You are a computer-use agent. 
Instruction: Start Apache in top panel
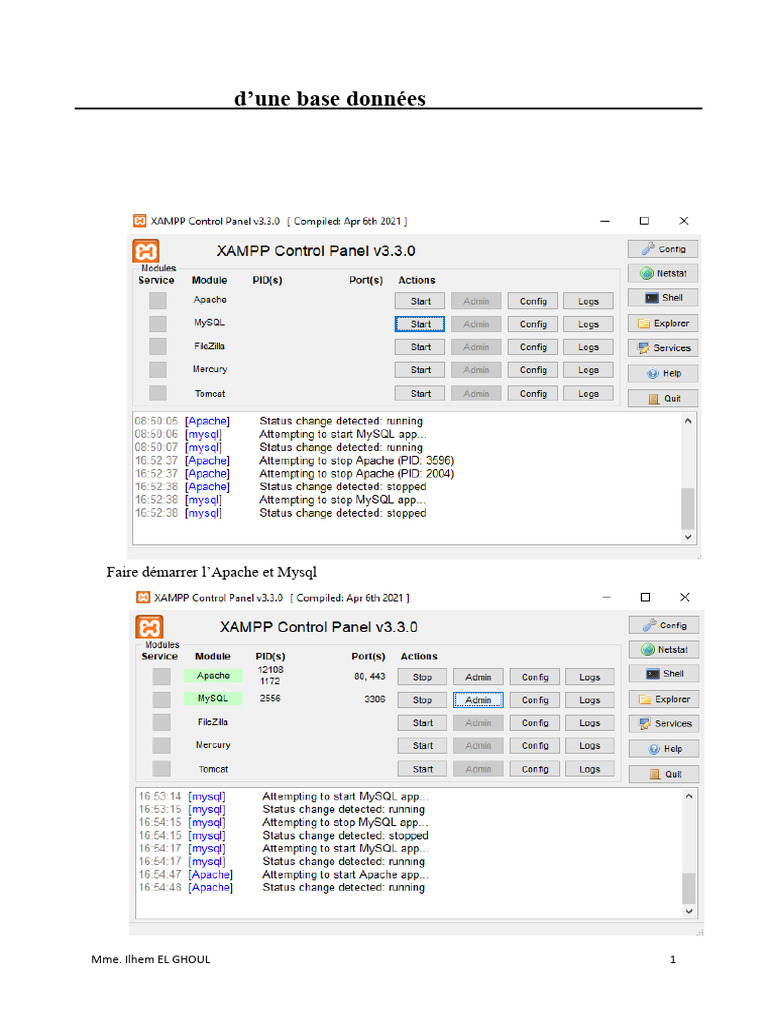click(420, 301)
